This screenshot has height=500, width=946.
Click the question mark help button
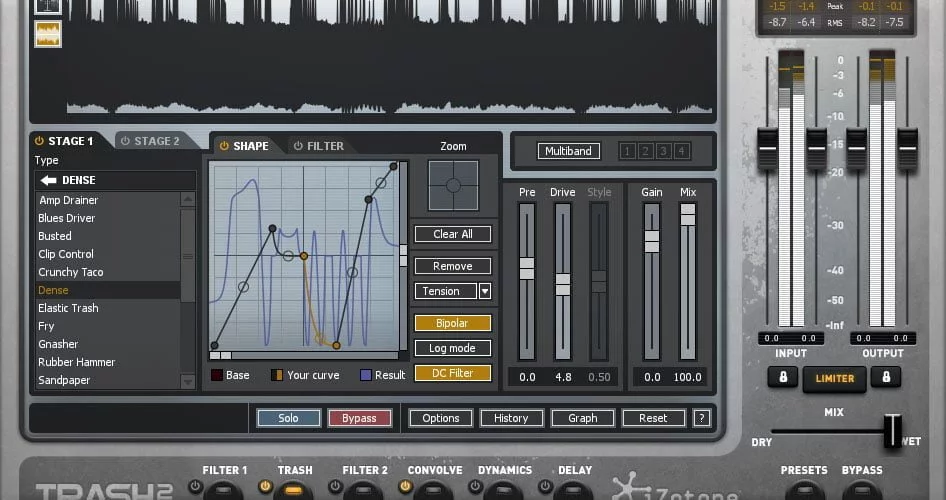(701, 418)
